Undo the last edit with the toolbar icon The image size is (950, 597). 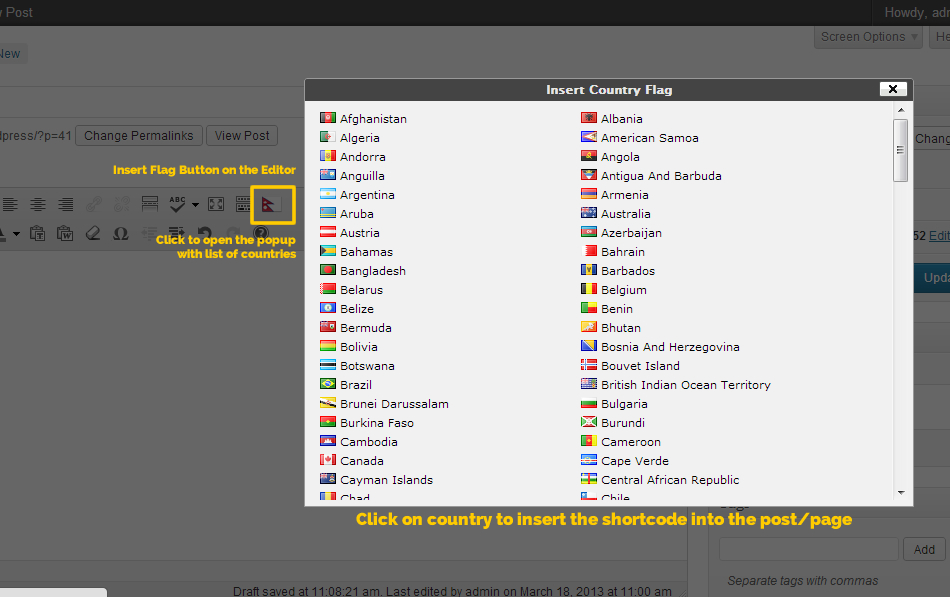[x=204, y=233]
